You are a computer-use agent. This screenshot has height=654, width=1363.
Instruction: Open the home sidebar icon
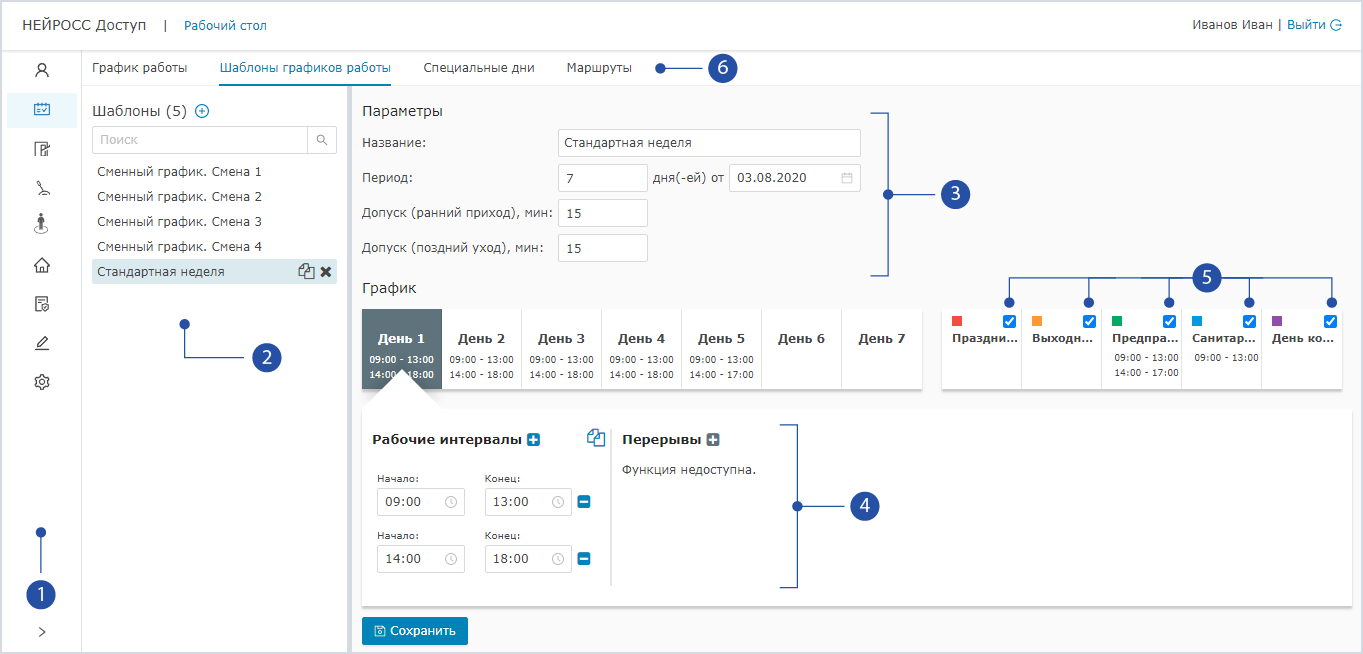point(42,265)
